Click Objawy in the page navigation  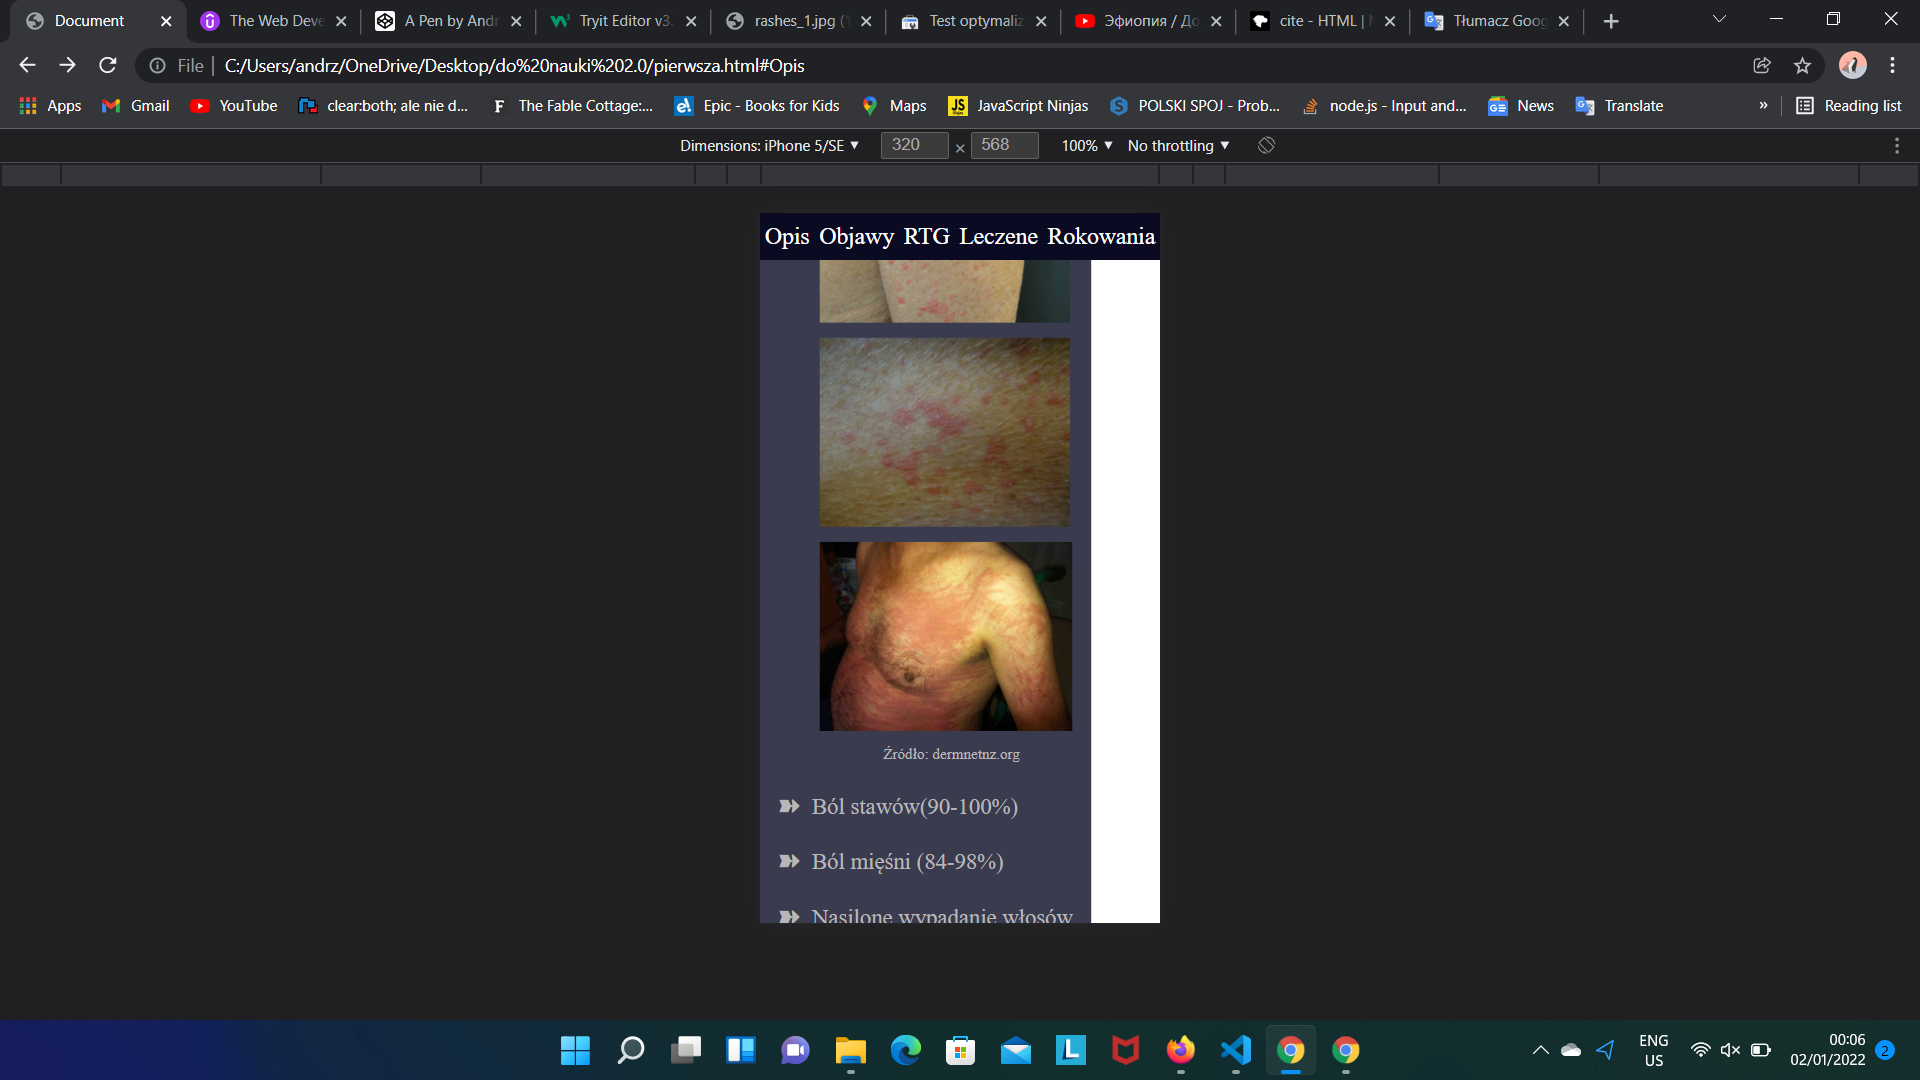pos(857,237)
